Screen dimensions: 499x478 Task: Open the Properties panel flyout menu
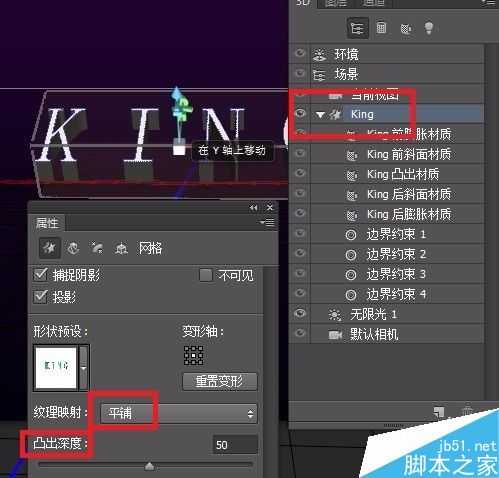click(267, 222)
